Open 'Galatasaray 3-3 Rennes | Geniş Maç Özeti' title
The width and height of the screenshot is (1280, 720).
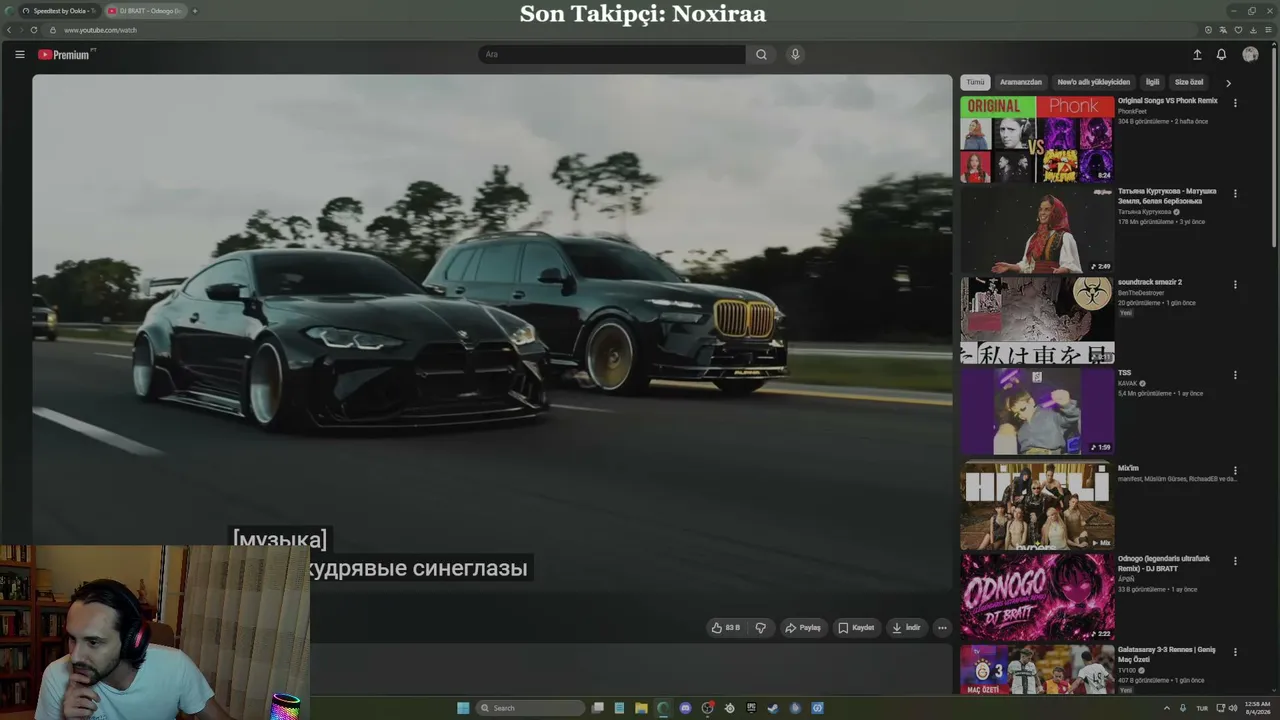click(1167, 654)
